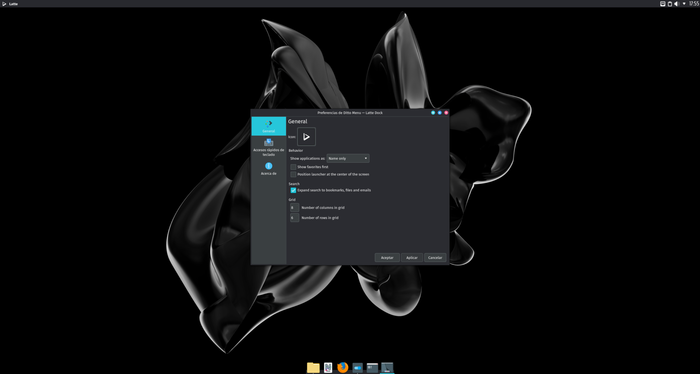Image resolution: width=700 pixels, height=374 pixels.
Task: Click the Number of columns in grid field
Action: (294, 208)
